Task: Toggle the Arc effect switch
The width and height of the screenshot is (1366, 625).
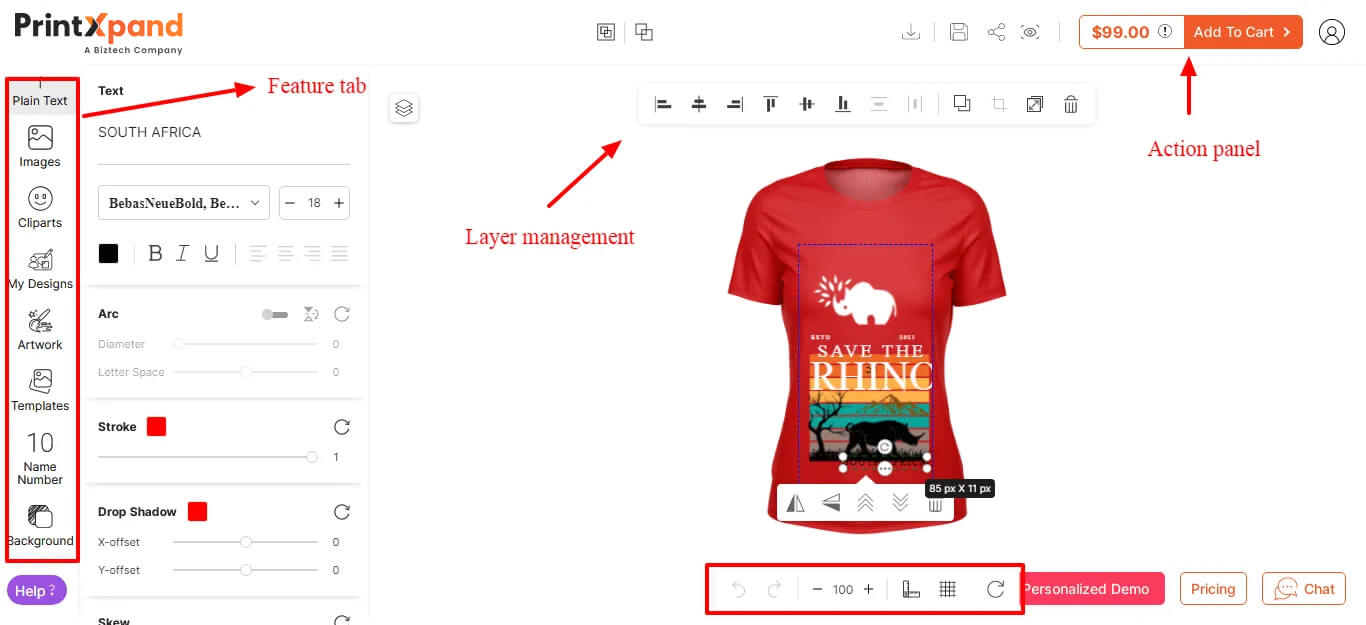Action: [274, 315]
